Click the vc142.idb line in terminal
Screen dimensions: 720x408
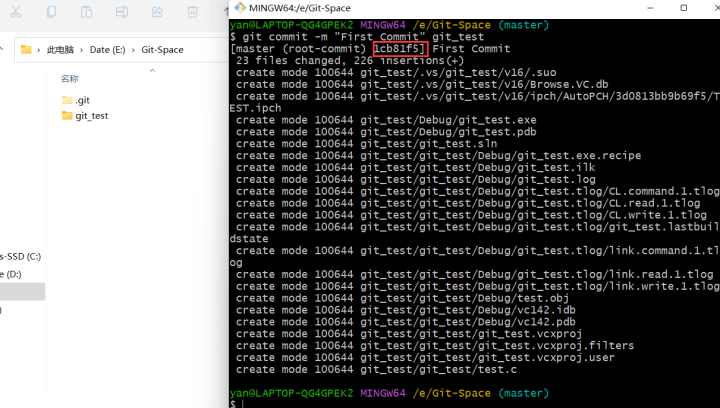pyautogui.click(x=406, y=311)
